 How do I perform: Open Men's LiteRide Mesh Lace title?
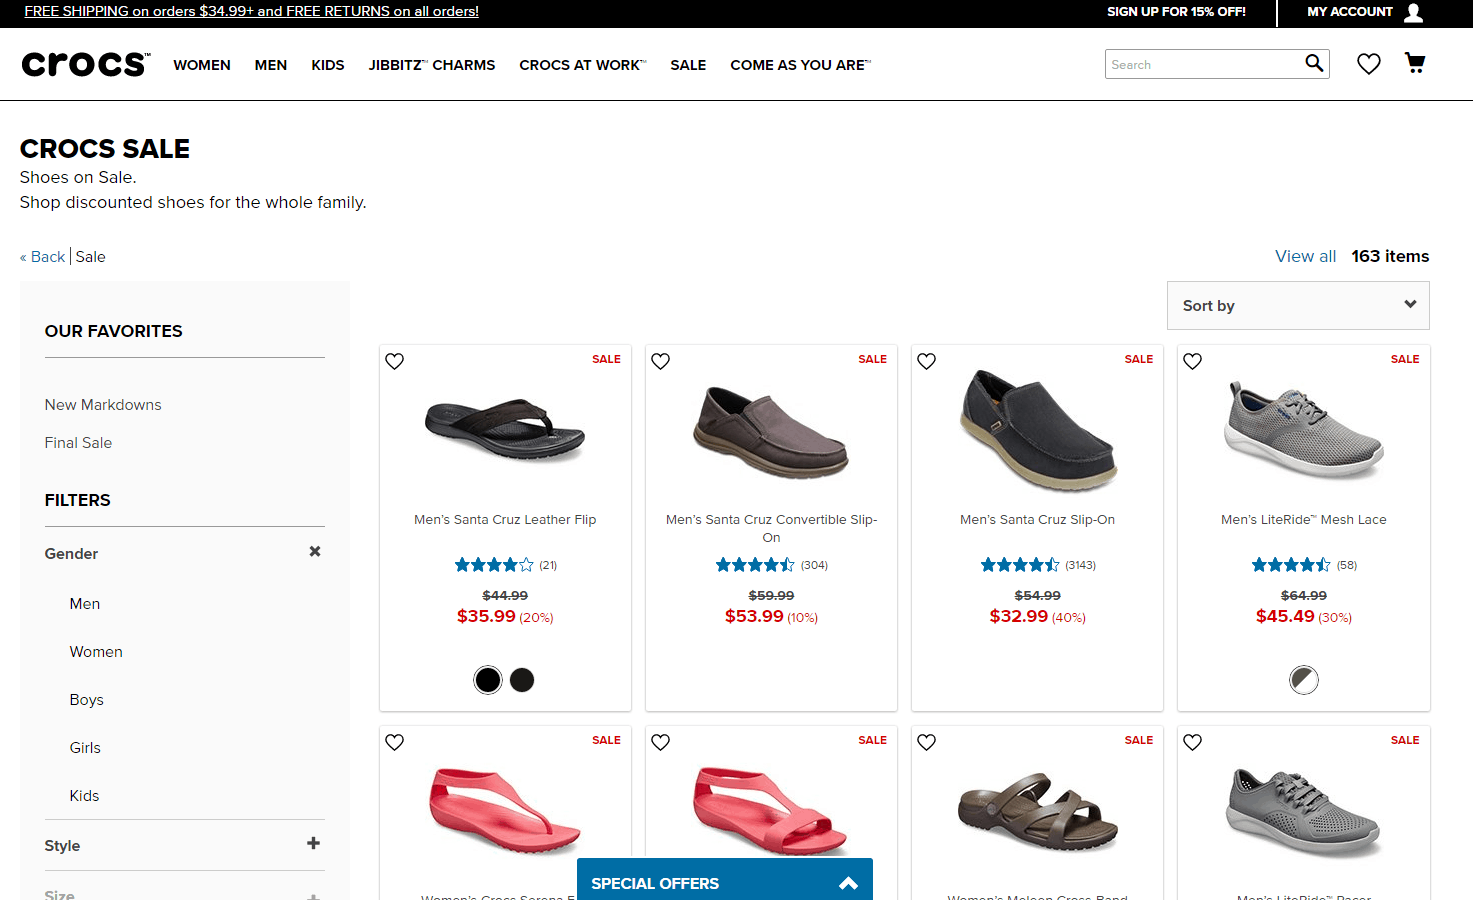tap(1304, 520)
